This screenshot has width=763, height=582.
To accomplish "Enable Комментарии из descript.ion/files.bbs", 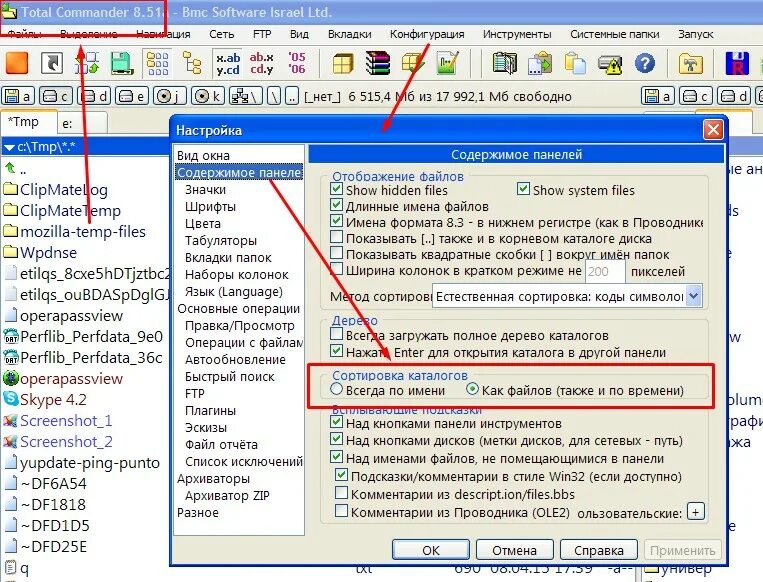I will pos(342,493).
